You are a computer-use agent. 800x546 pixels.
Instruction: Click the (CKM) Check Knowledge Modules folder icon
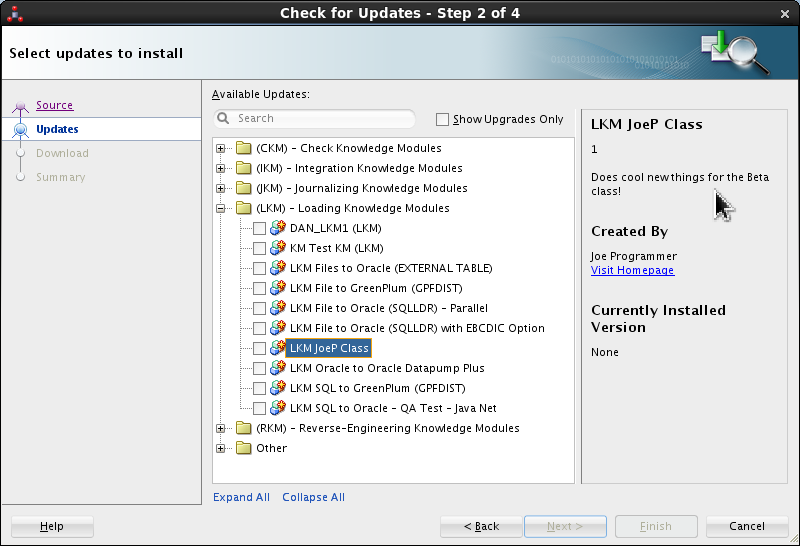(243, 148)
